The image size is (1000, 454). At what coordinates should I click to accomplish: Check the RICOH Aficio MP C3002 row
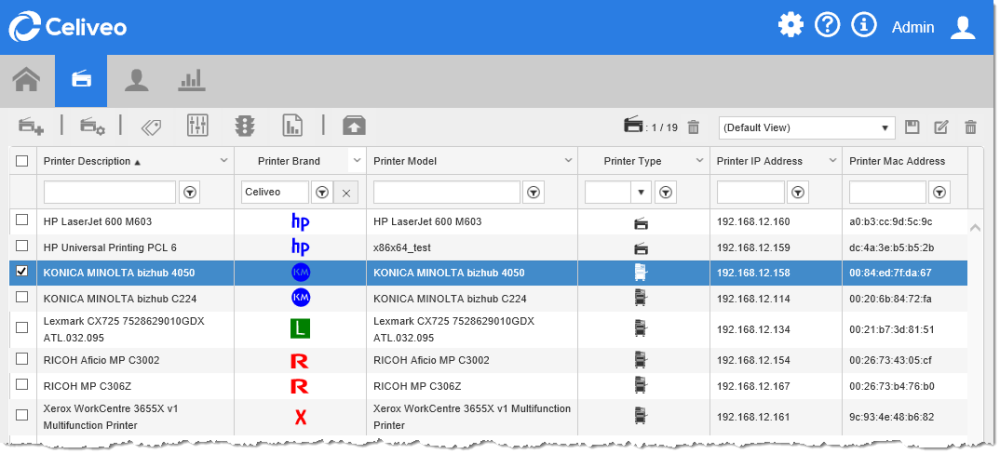pos(22,359)
